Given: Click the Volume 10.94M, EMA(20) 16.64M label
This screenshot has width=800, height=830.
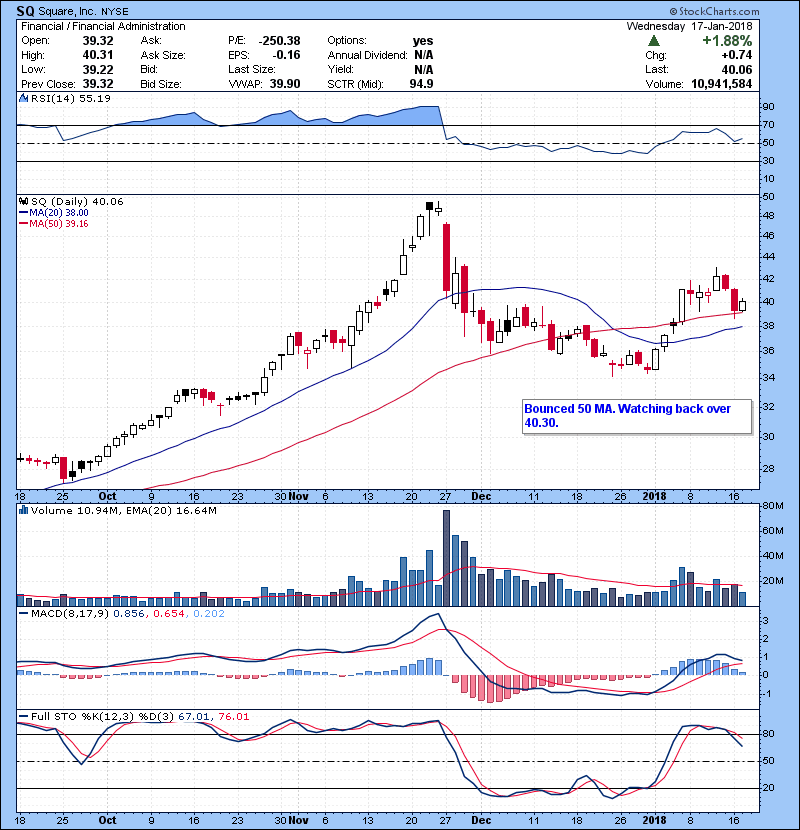Looking at the screenshot, I should click(x=124, y=511).
